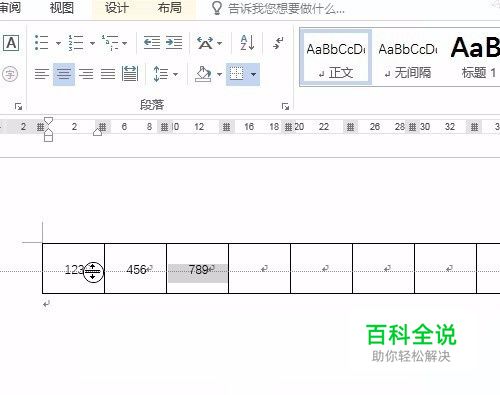Click the enclosed character 字 icon
500x395 pixels.
(10, 74)
